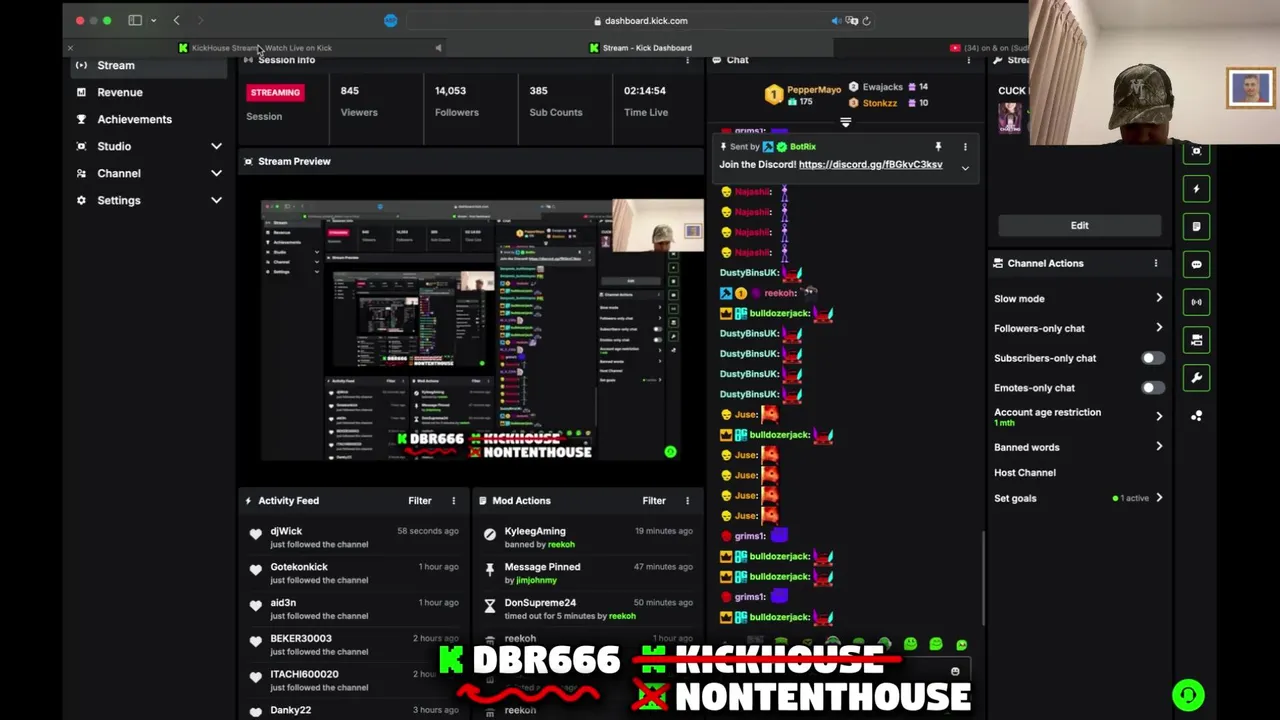This screenshot has height=720, width=1280.
Task: Click PepperMayo top gifter name
Action: click(x=814, y=90)
